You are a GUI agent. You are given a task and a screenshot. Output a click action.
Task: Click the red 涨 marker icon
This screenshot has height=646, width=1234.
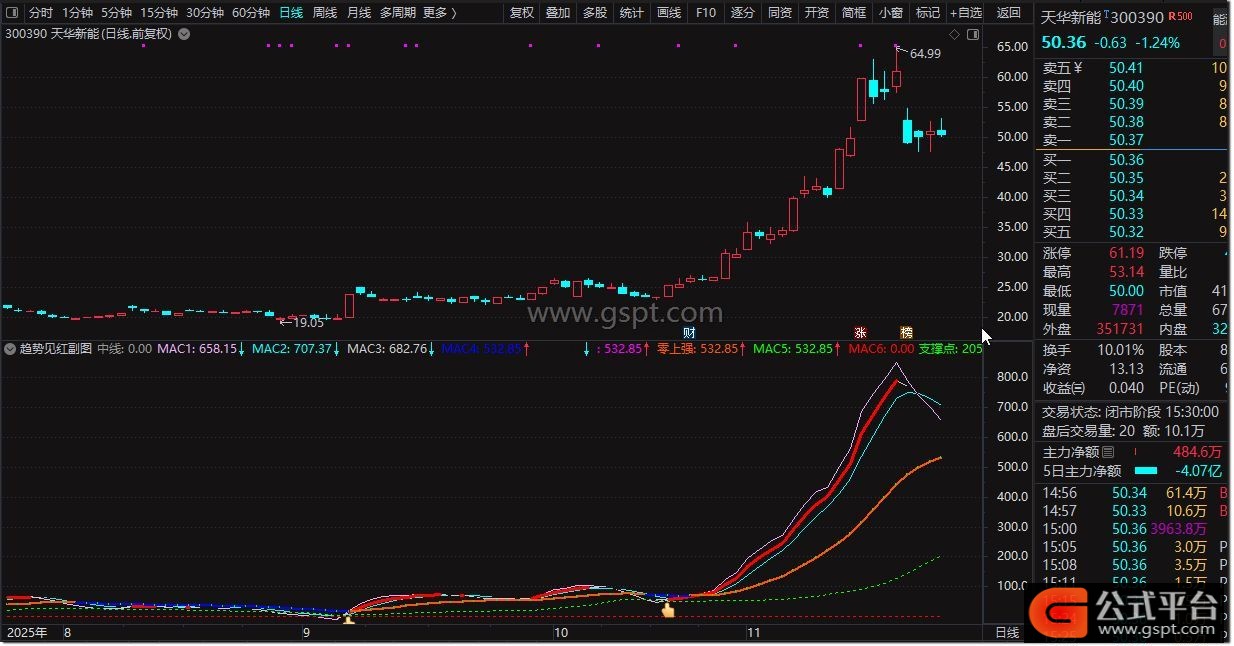click(x=859, y=332)
